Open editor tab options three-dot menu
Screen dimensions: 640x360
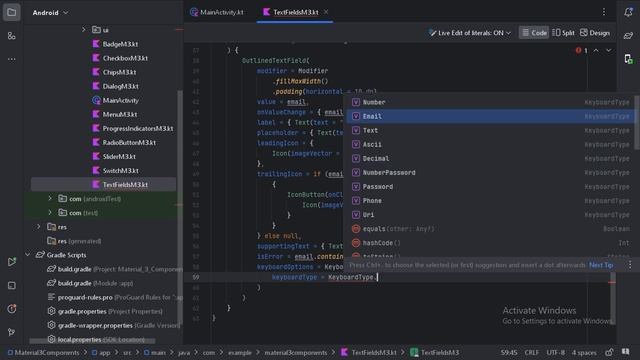click(x=604, y=12)
